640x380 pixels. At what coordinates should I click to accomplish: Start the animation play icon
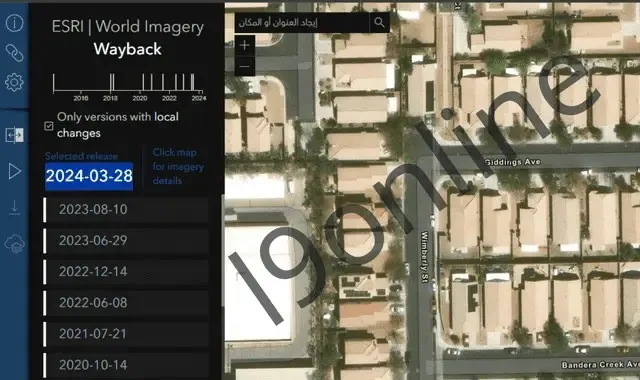coord(14,171)
